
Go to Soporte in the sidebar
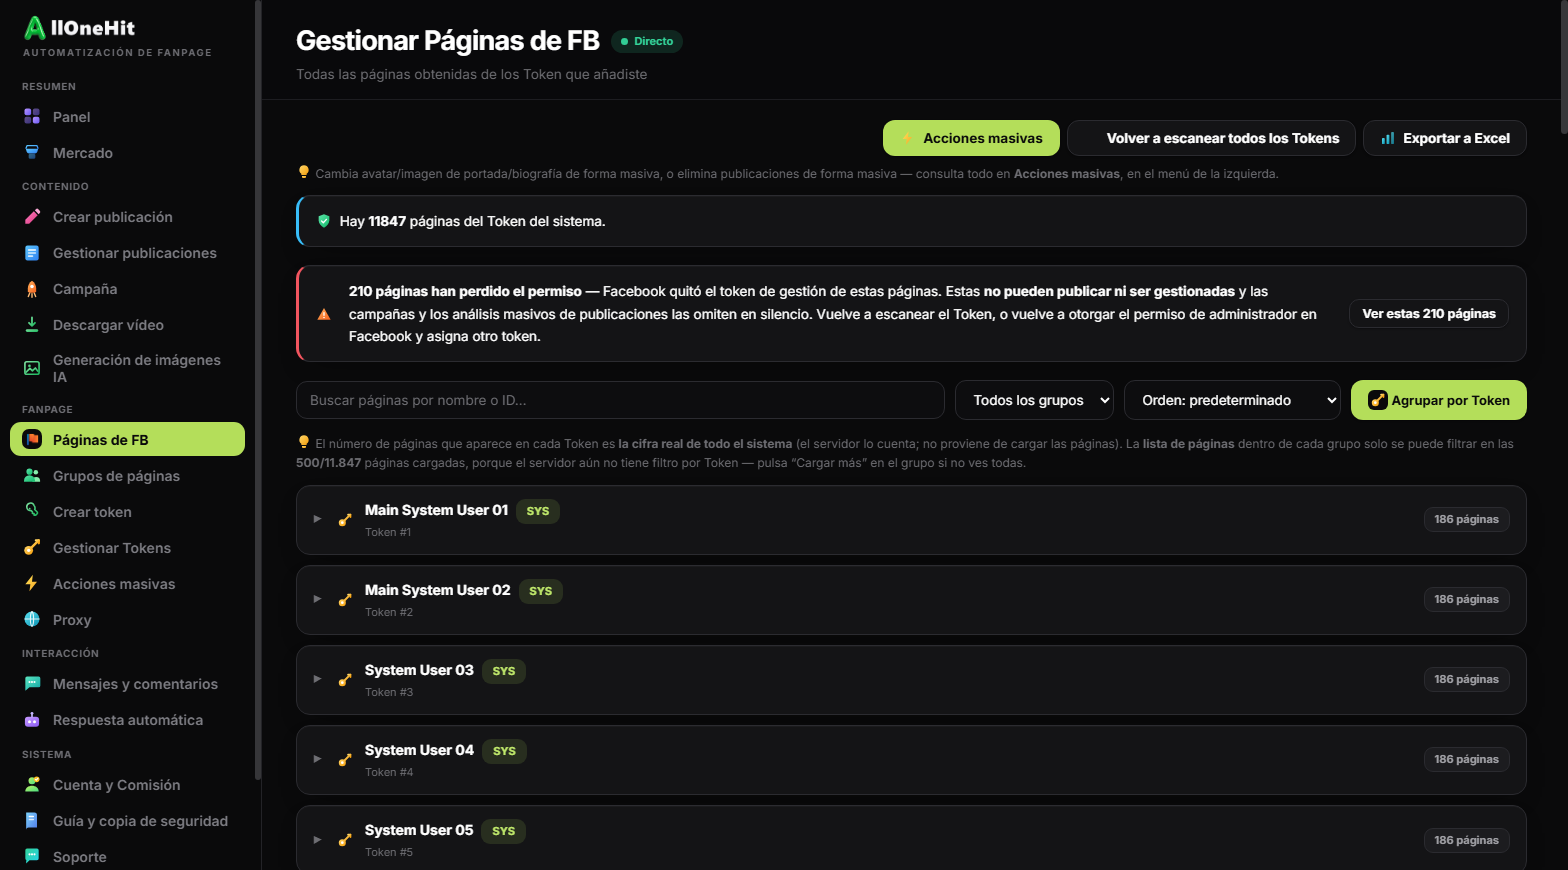[127, 857]
